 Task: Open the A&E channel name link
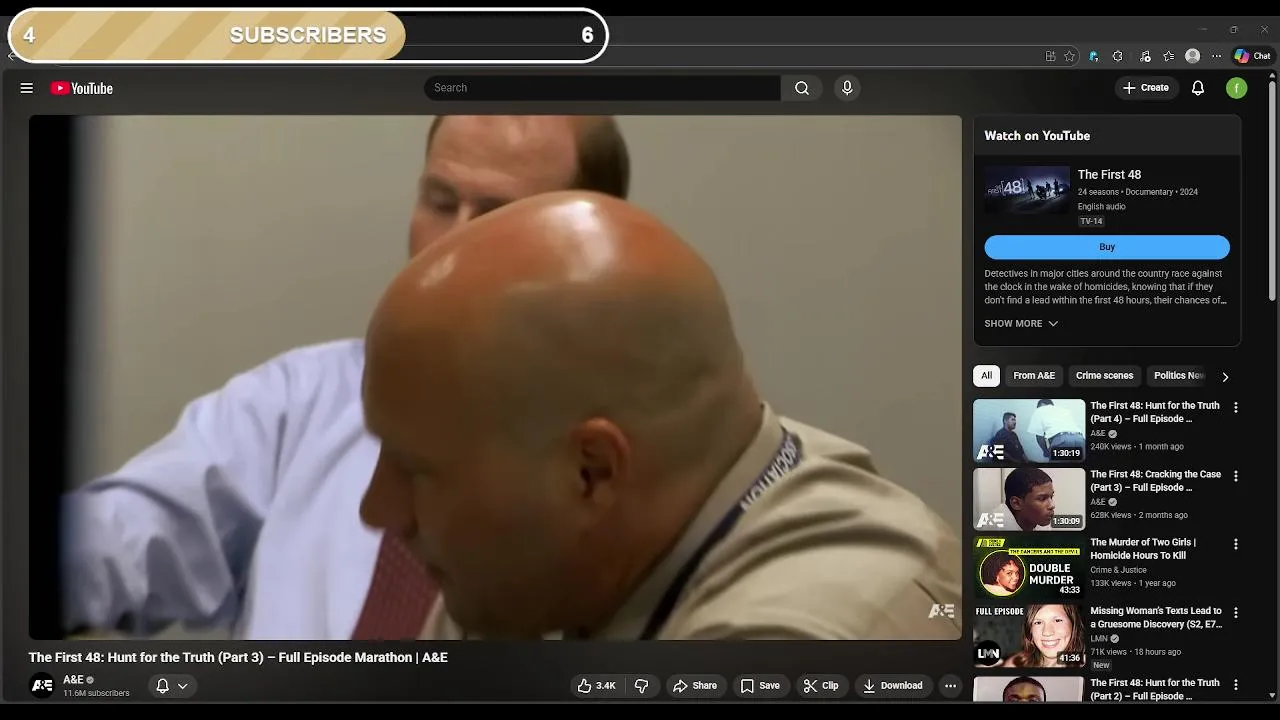(x=74, y=680)
